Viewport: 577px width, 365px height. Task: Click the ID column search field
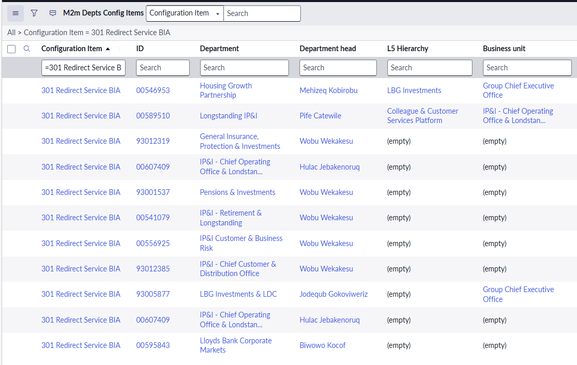[163, 68]
